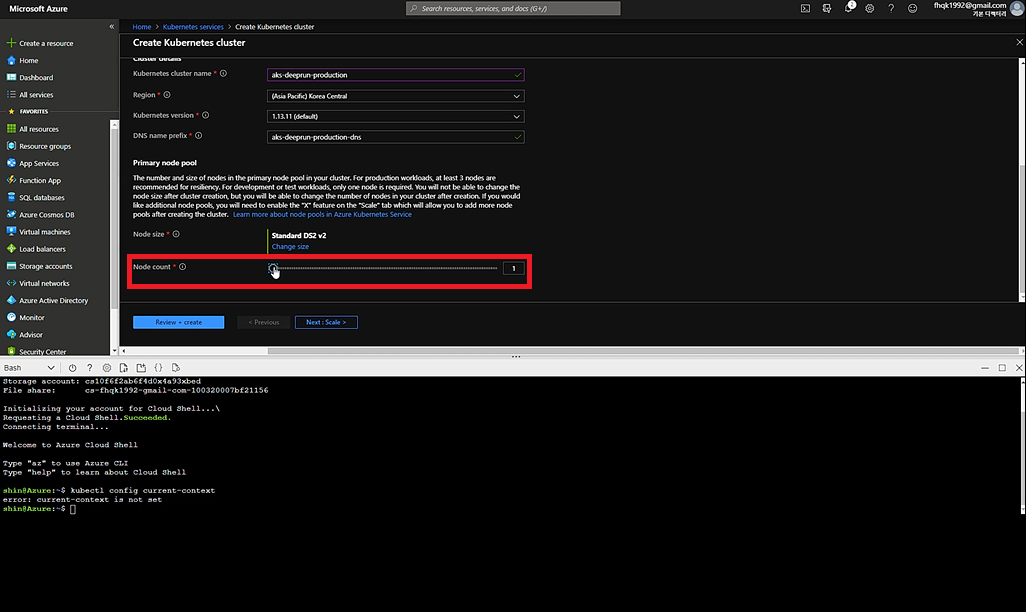Image resolution: width=1026 pixels, height=612 pixels.
Task: Click the Change size link
Action: pyautogui.click(x=290, y=247)
